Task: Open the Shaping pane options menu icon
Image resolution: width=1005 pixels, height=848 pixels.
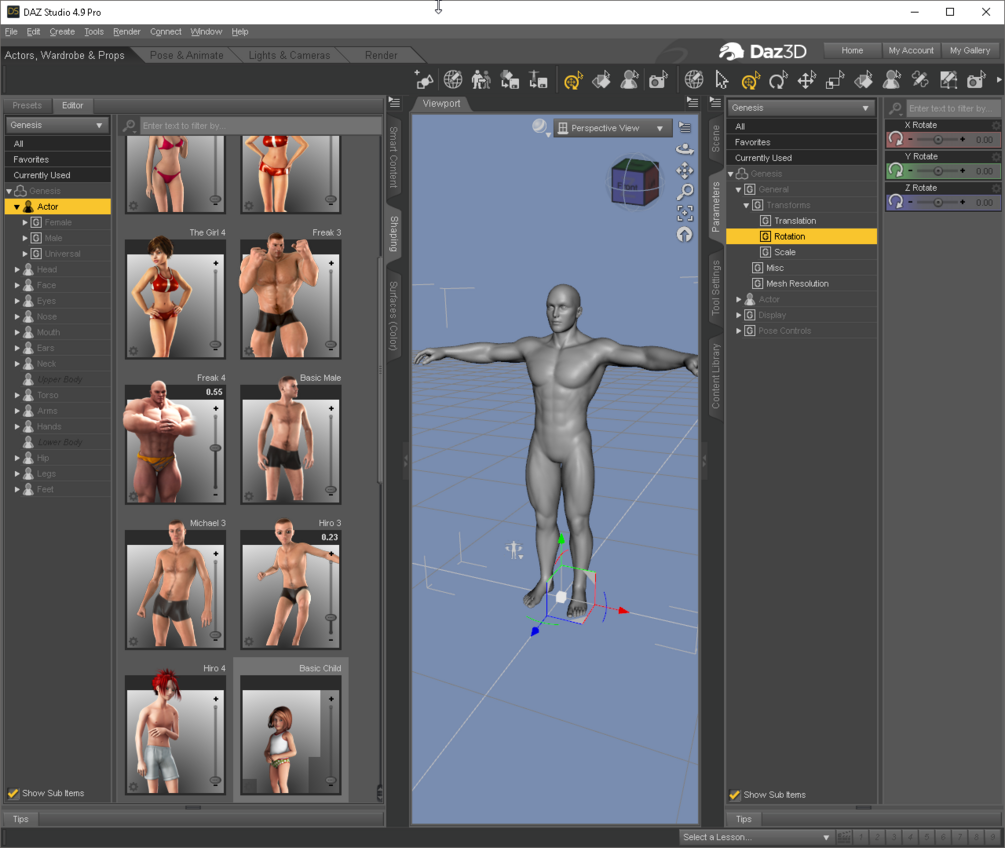Action: (x=394, y=103)
